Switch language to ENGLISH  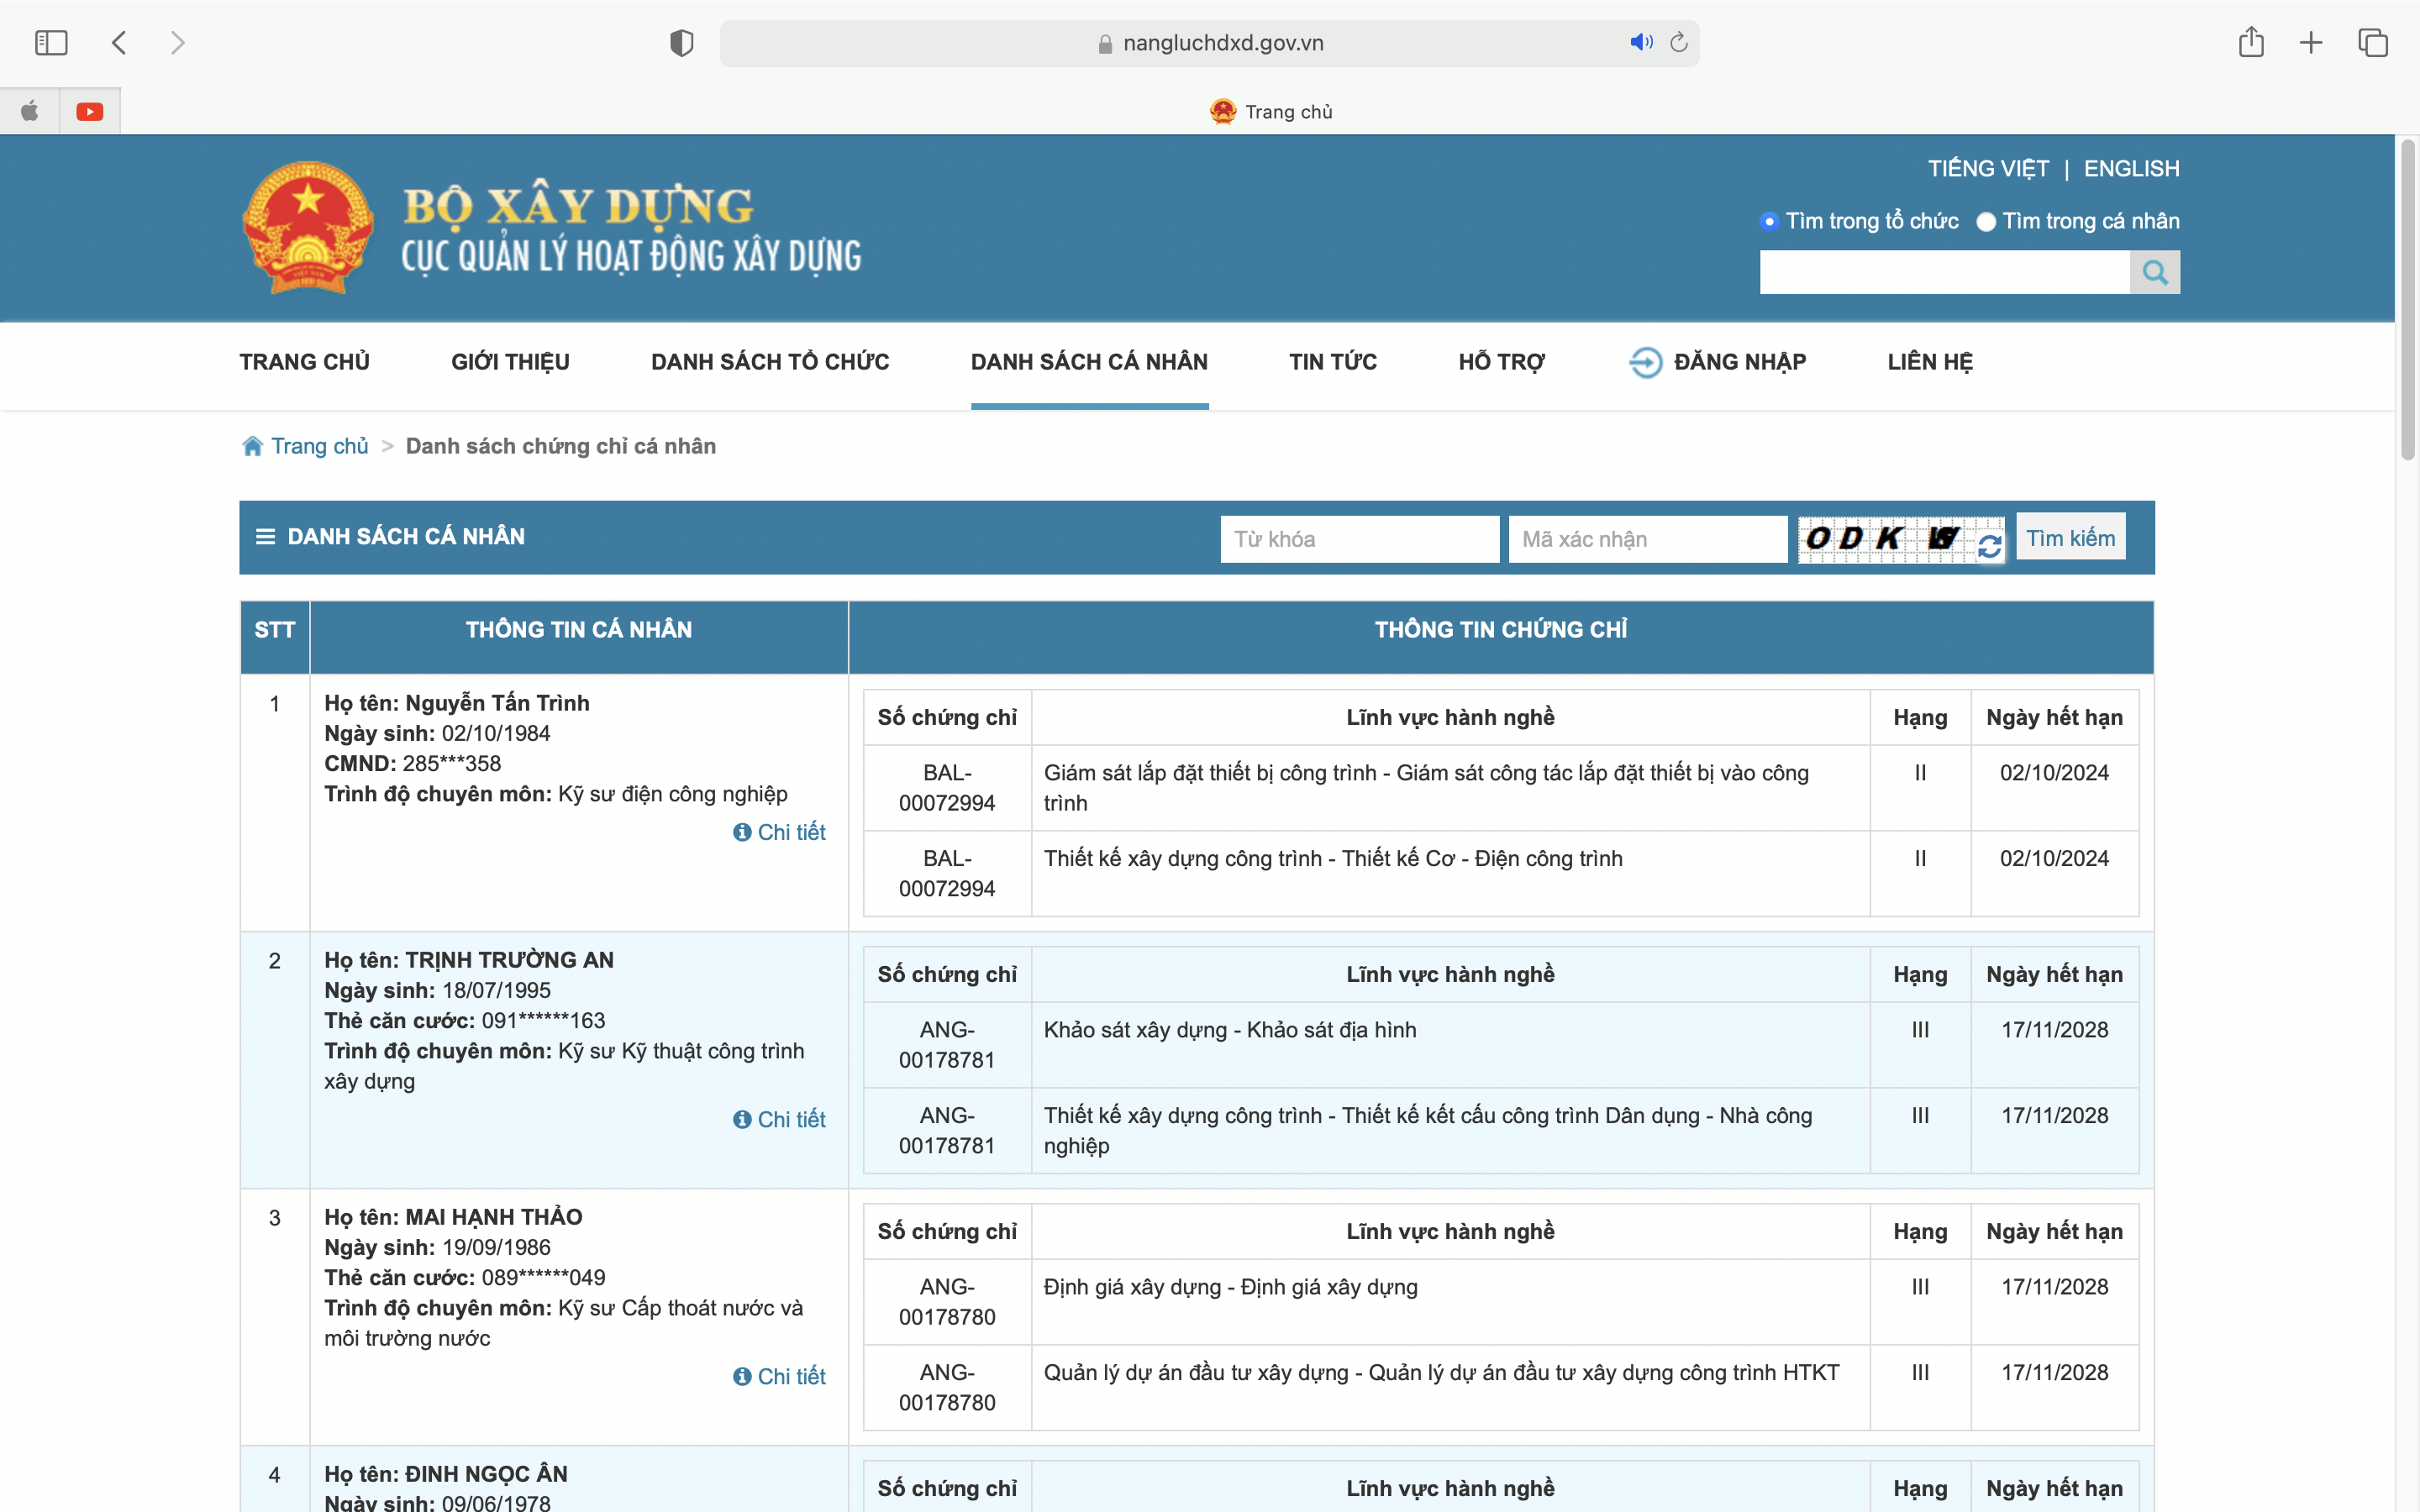(2131, 169)
